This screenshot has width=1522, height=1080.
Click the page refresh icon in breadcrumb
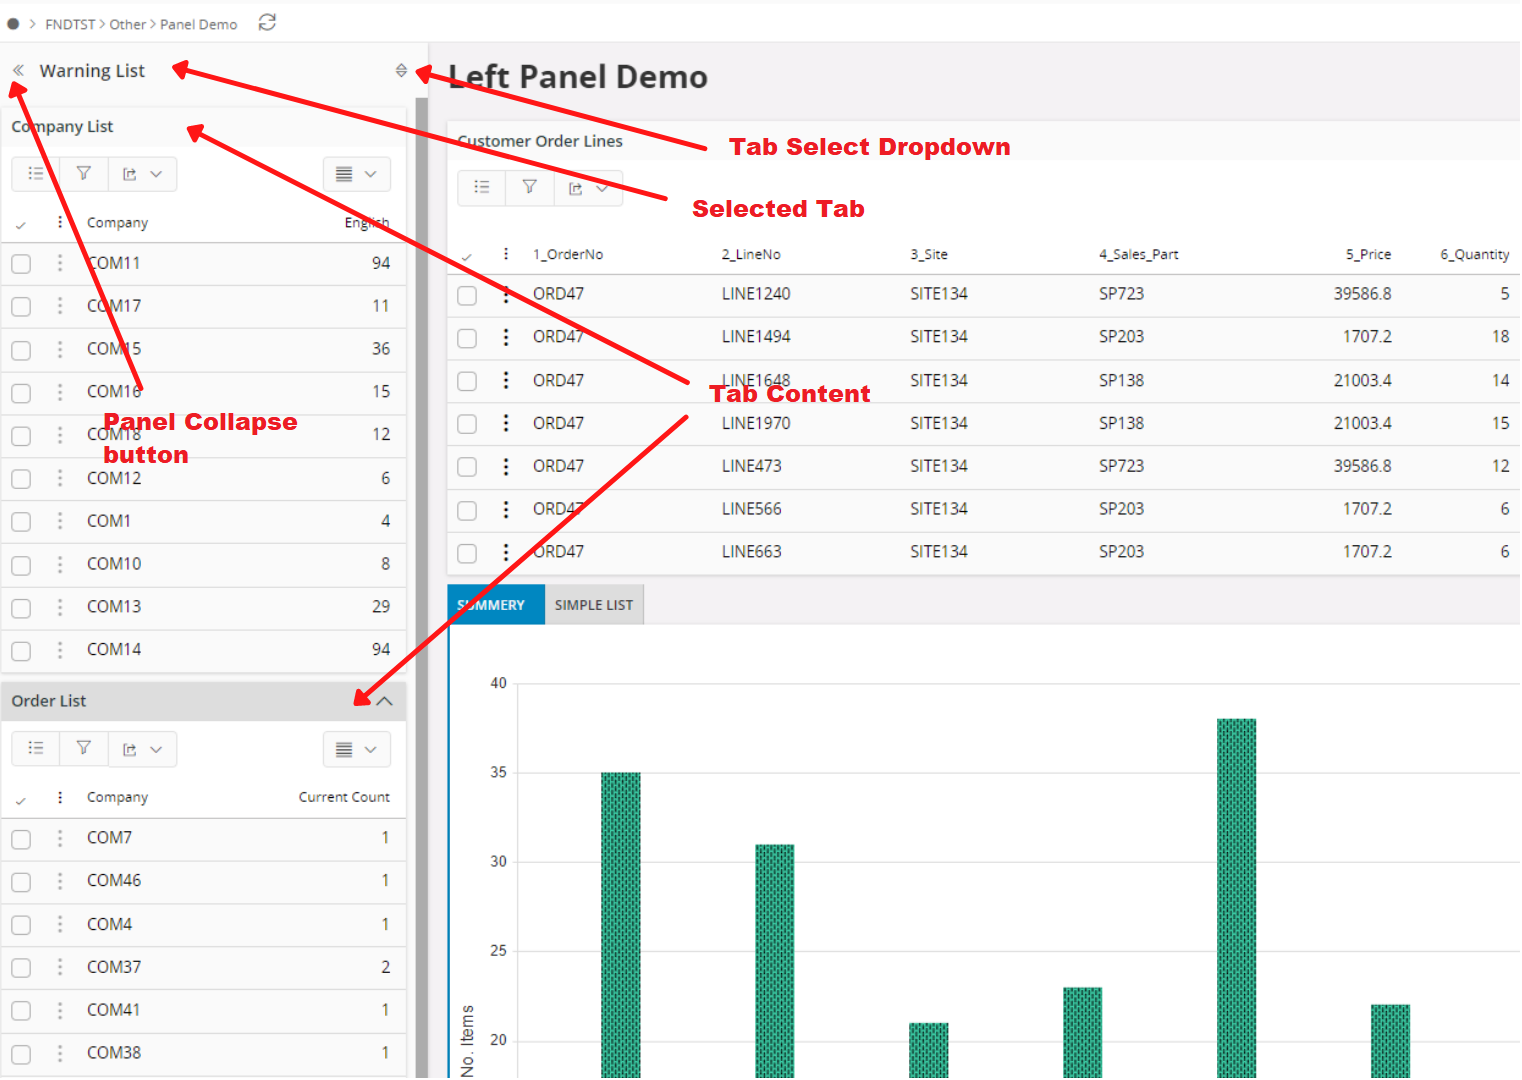(267, 23)
